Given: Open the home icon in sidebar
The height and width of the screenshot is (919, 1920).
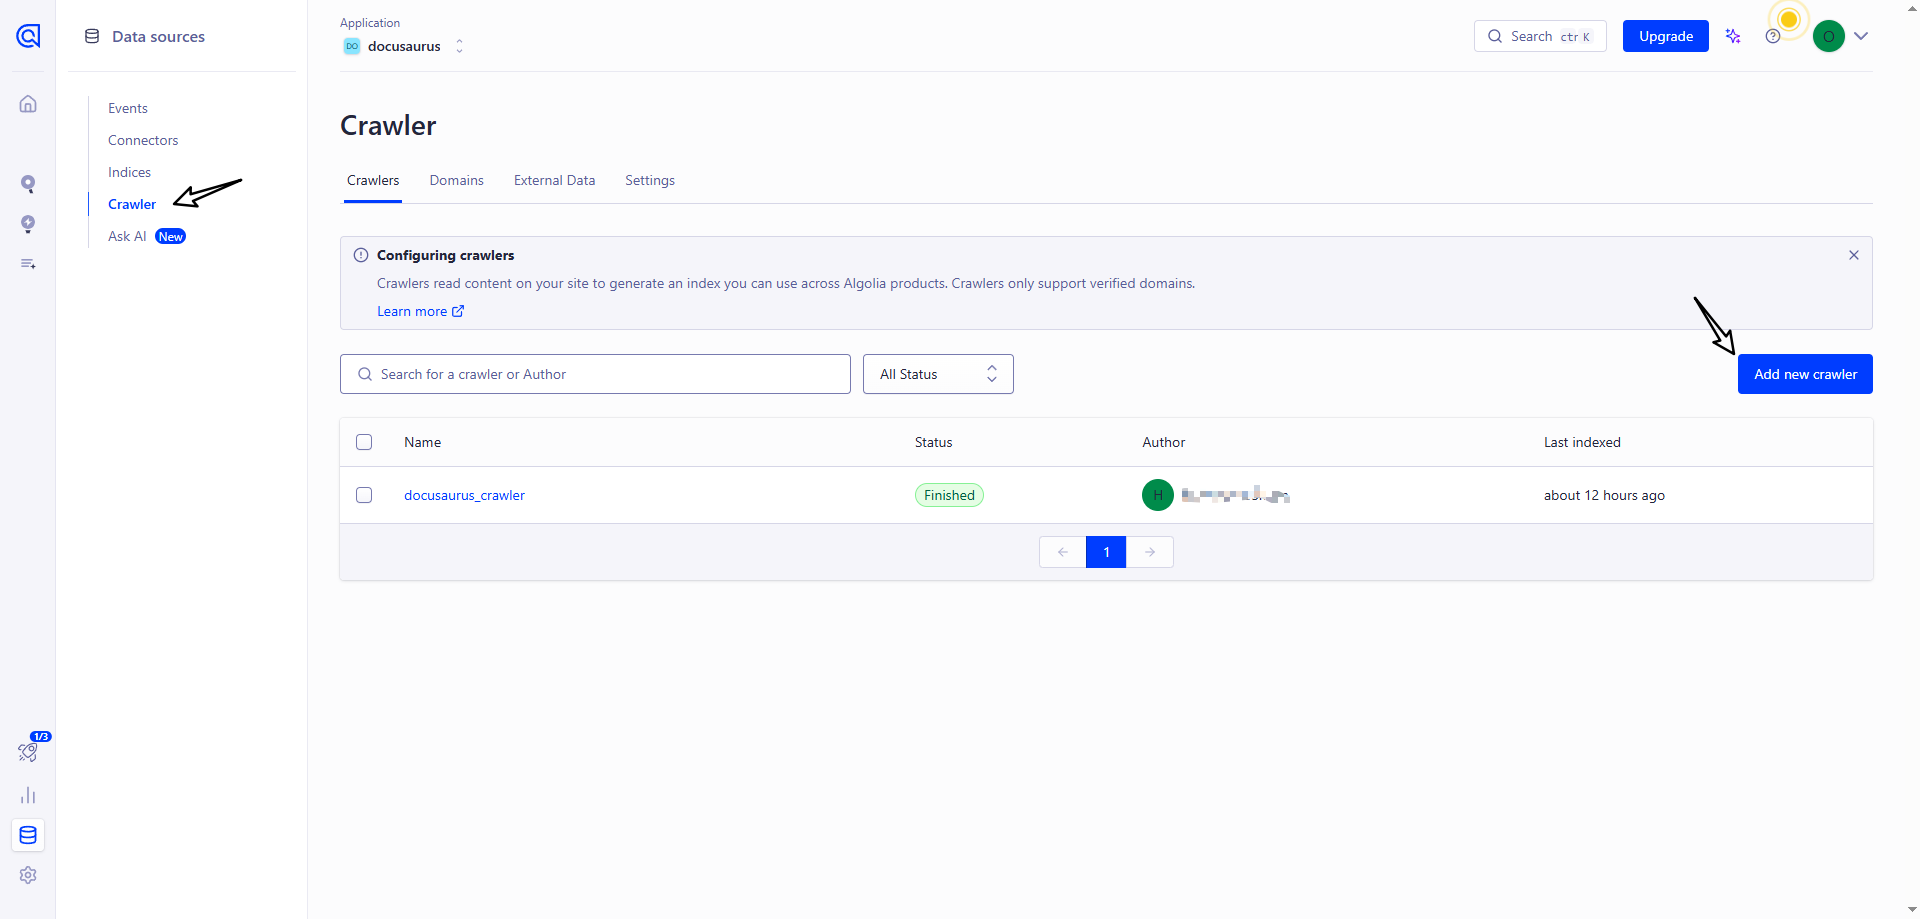Looking at the screenshot, I should click(x=28, y=104).
